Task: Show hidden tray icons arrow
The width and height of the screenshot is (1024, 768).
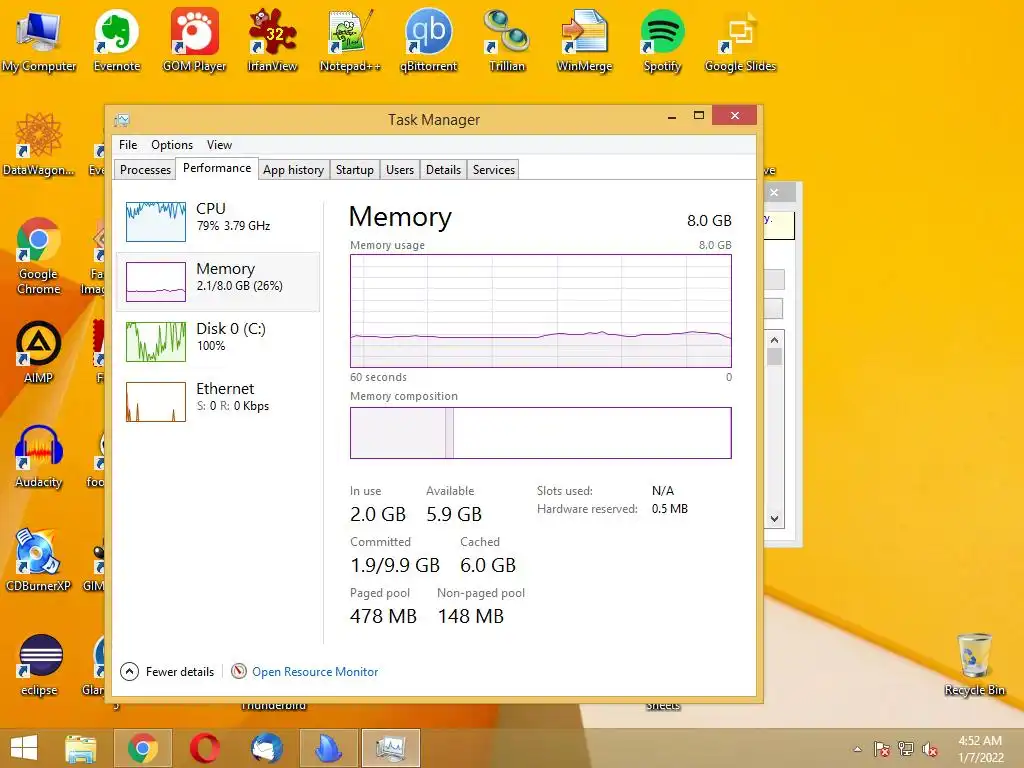Action: coord(857,749)
